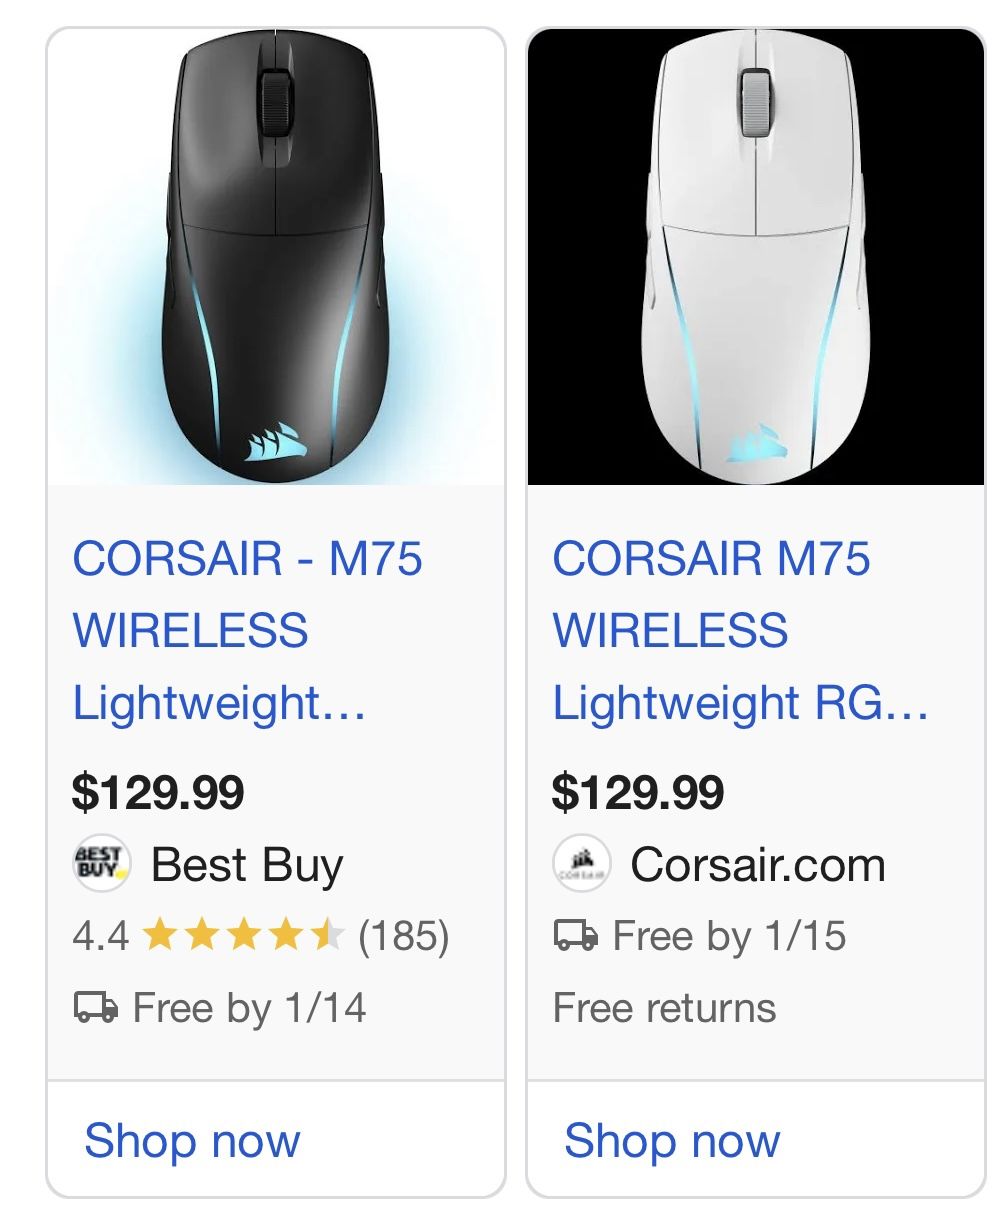Click the Free by 1/15 delivery text
The width and height of the screenshot is (997, 1205).
[x=729, y=936]
